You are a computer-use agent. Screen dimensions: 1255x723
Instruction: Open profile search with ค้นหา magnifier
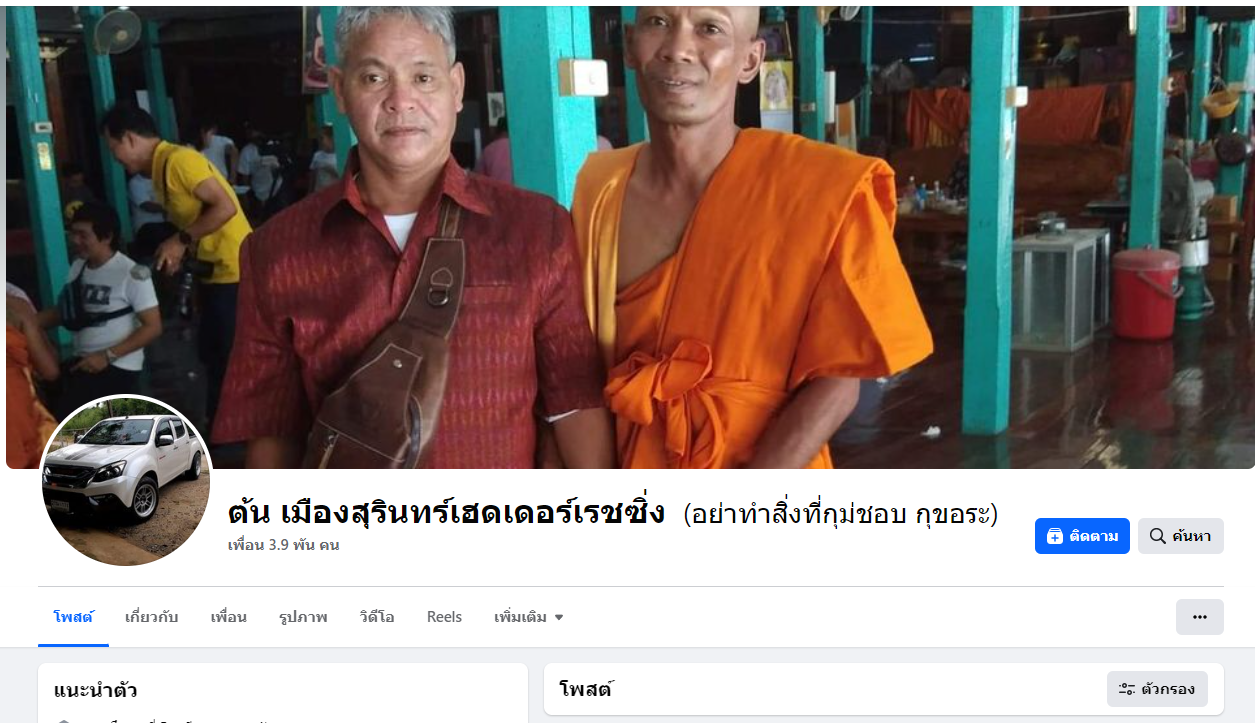click(1180, 536)
